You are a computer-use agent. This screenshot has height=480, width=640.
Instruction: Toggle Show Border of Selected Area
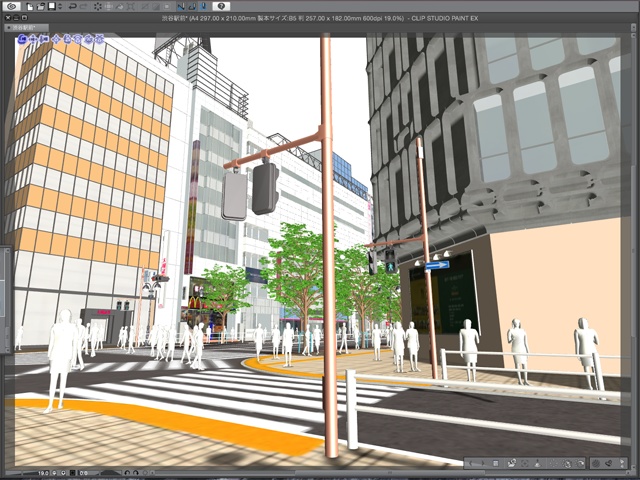167,7
